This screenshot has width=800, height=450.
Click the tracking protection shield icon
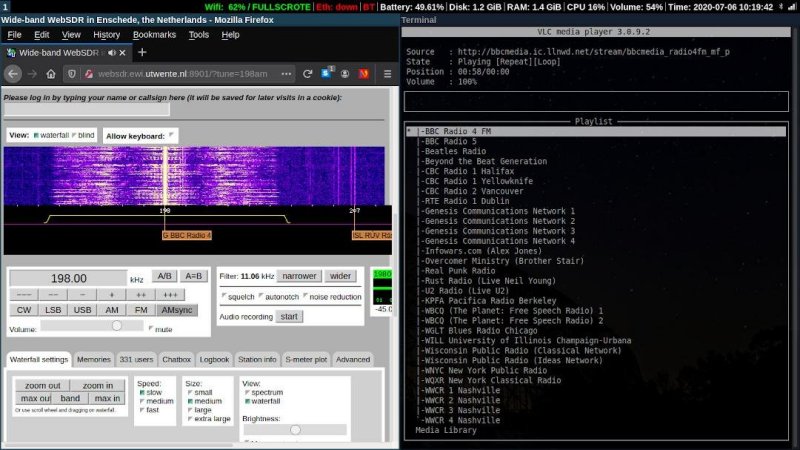tap(73, 74)
